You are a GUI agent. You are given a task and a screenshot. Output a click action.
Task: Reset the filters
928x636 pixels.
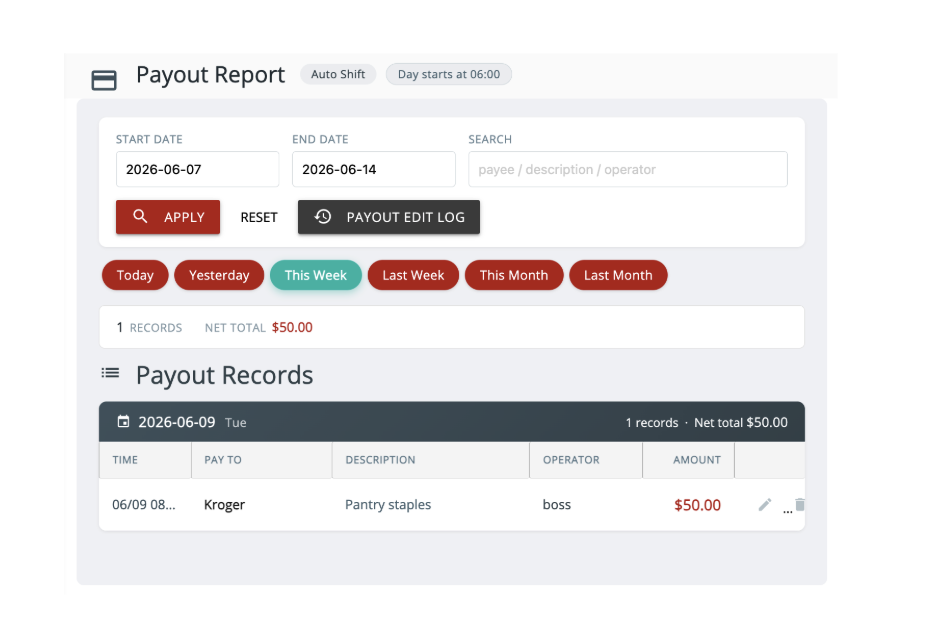pos(259,217)
